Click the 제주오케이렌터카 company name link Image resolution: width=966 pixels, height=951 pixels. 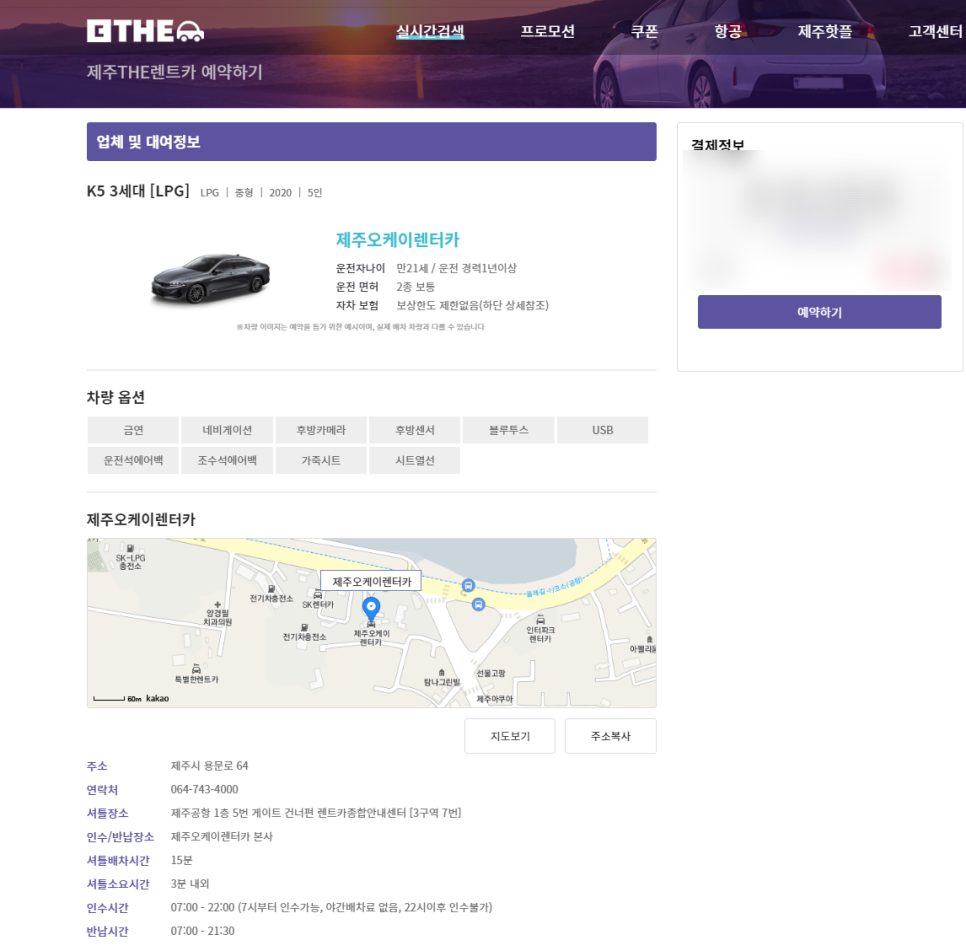[x=397, y=240]
